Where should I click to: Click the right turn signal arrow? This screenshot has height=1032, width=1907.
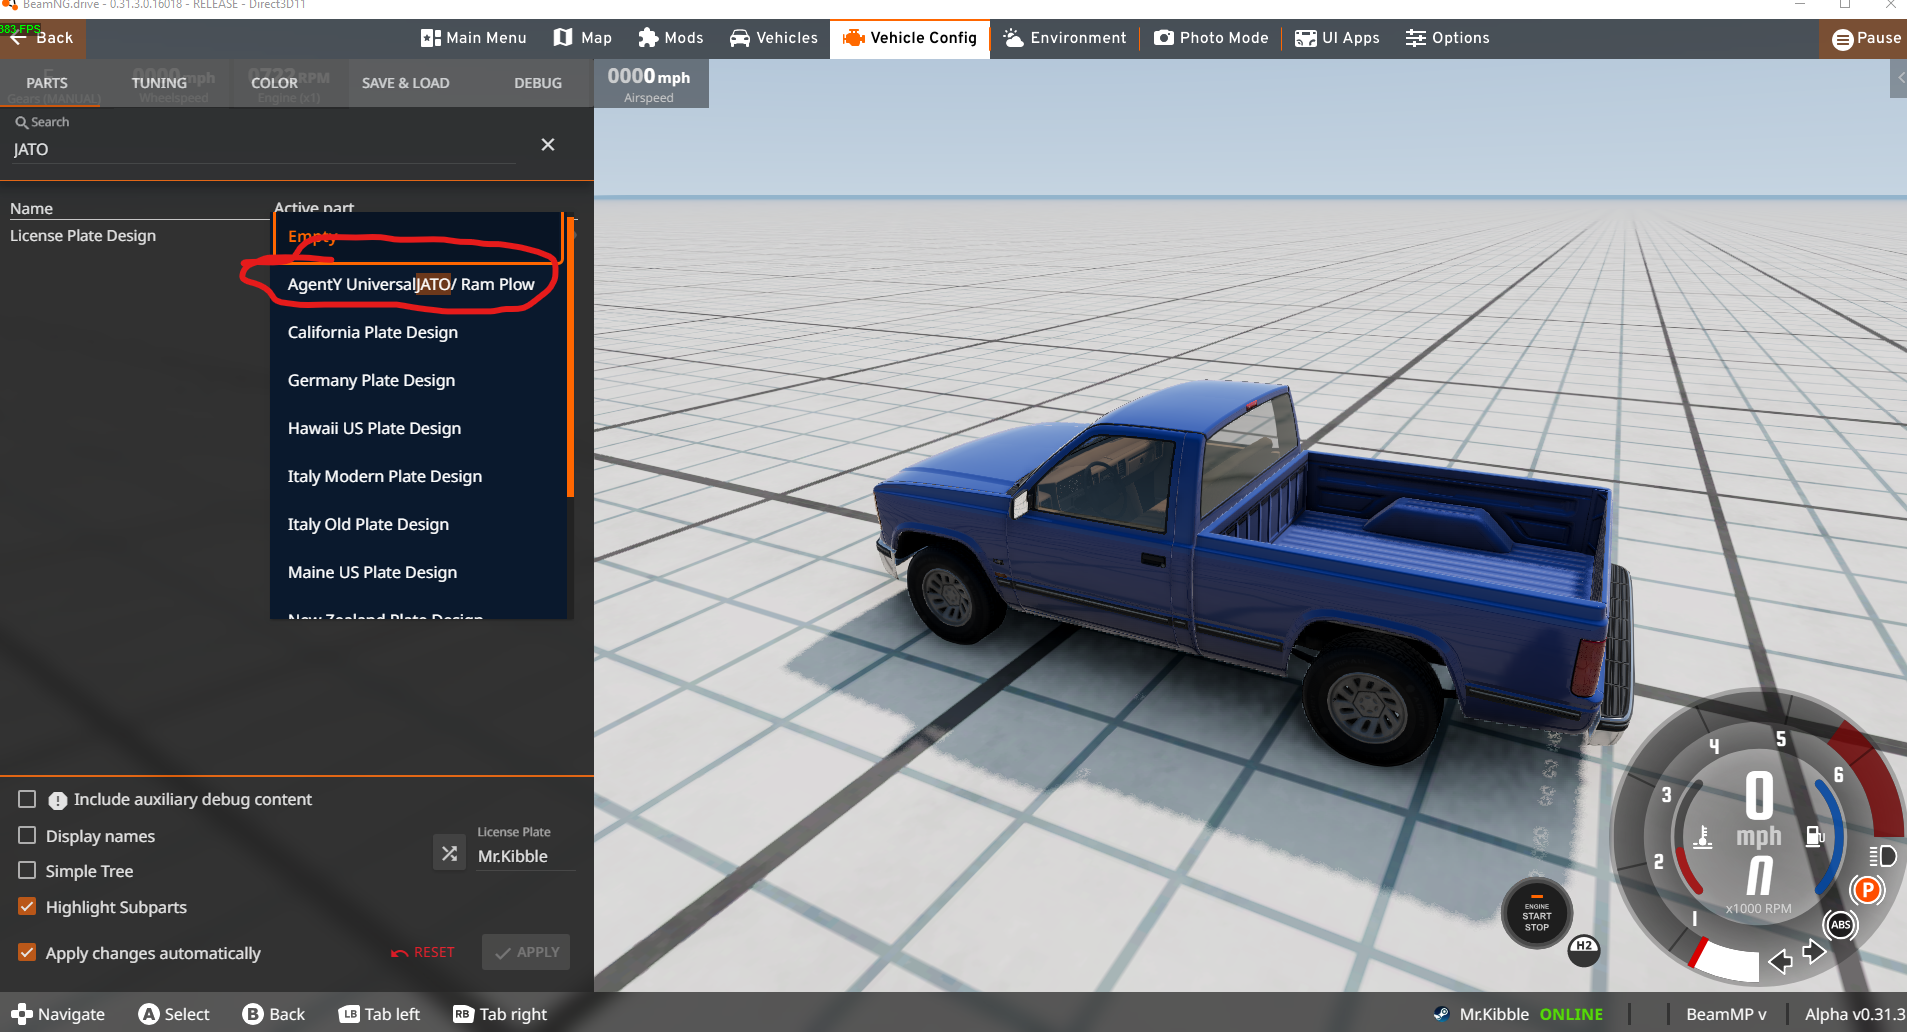click(x=1814, y=952)
